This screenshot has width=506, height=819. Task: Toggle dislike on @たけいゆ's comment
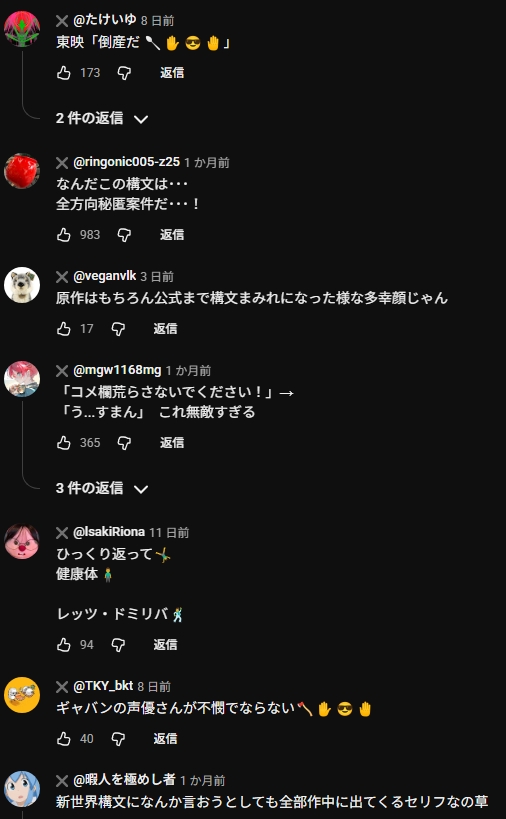coord(124,73)
